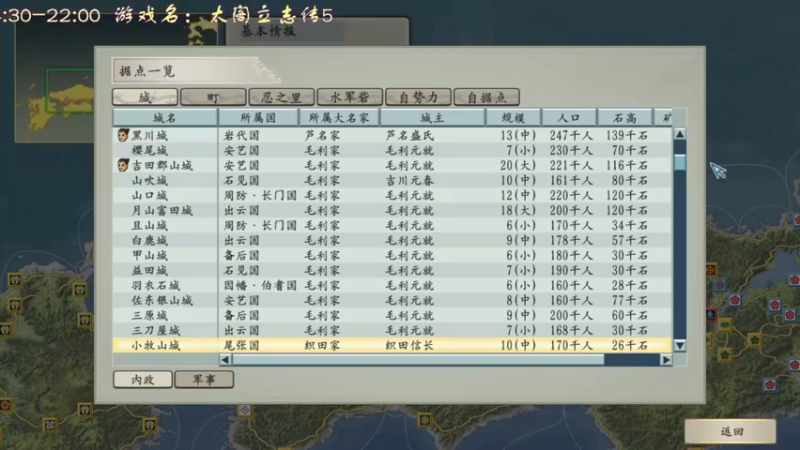
Task: Click 织田信长 in the 城主 column
Action: click(410, 345)
